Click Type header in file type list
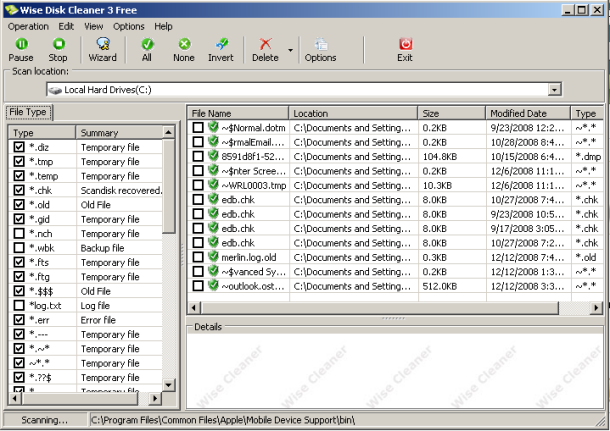This screenshot has height=431, width=610. point(42,133)
